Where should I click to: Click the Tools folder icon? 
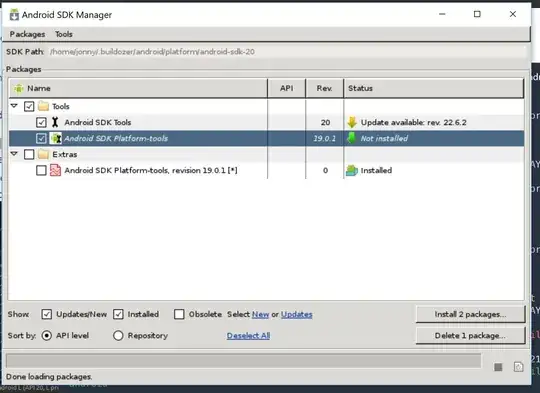click(43, 106)
